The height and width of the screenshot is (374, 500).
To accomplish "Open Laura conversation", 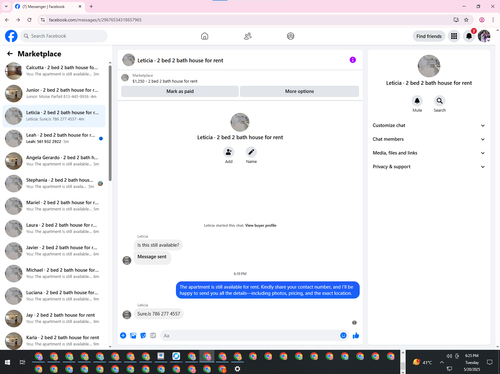I will (54, 228).
